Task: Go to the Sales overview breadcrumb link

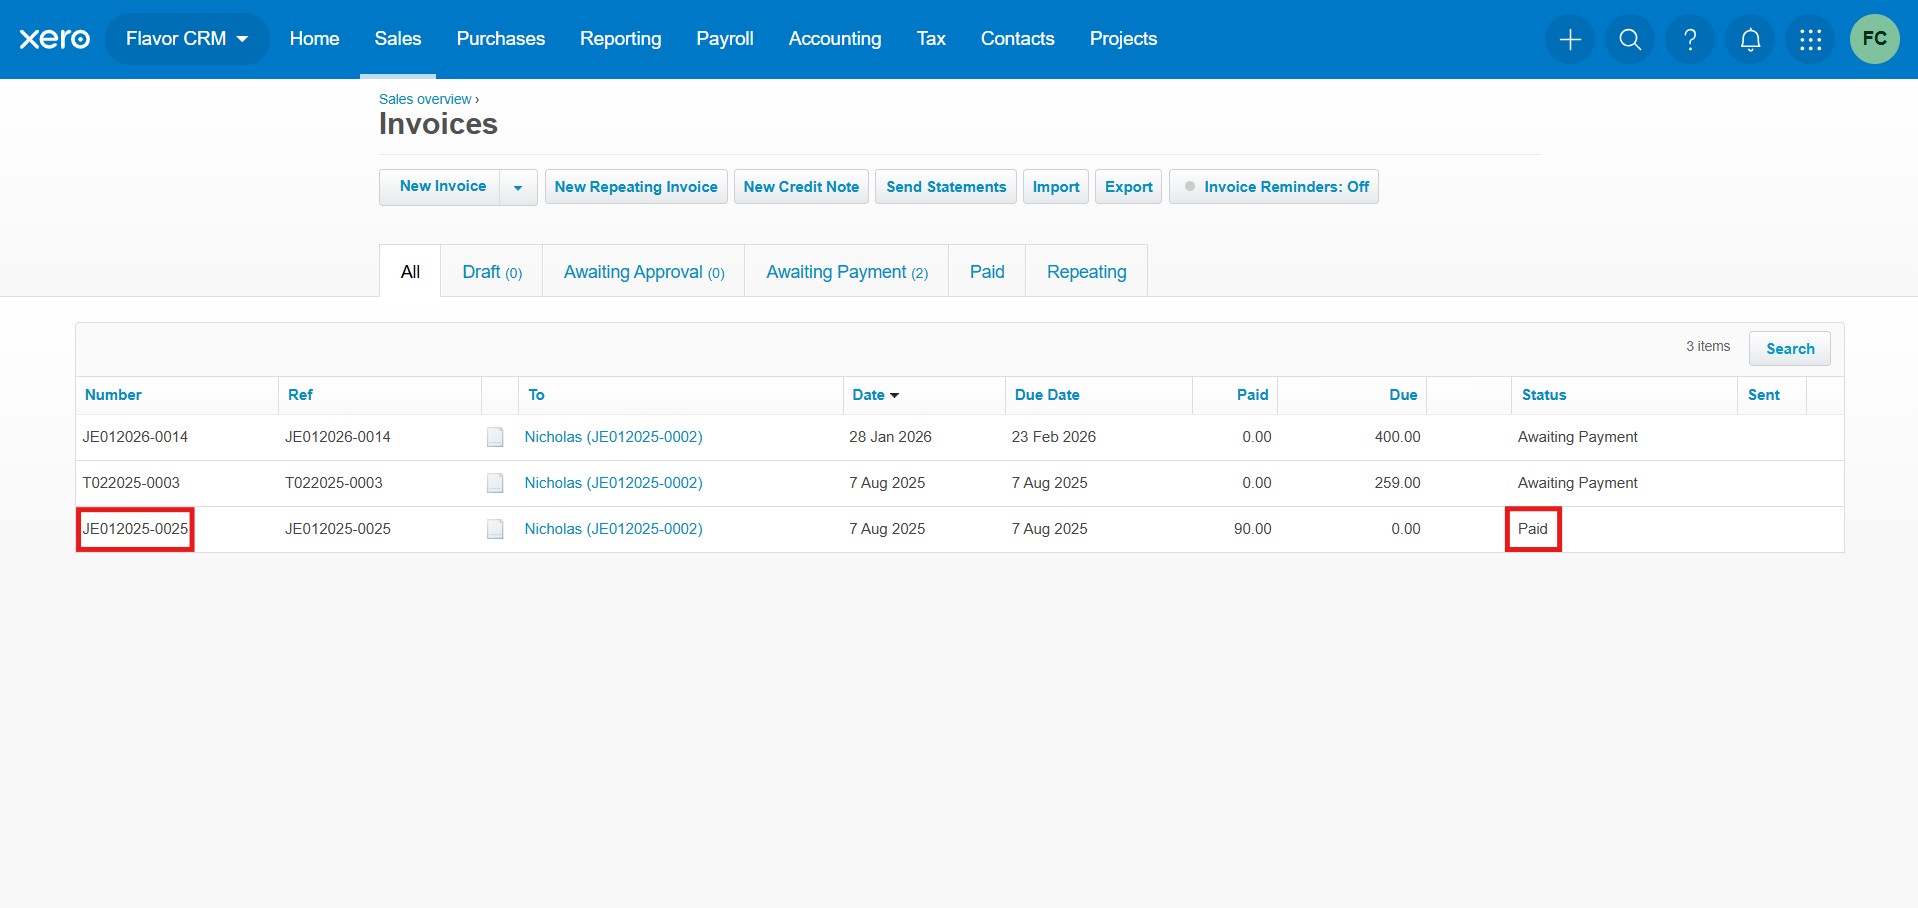Action: coord(425,99)
